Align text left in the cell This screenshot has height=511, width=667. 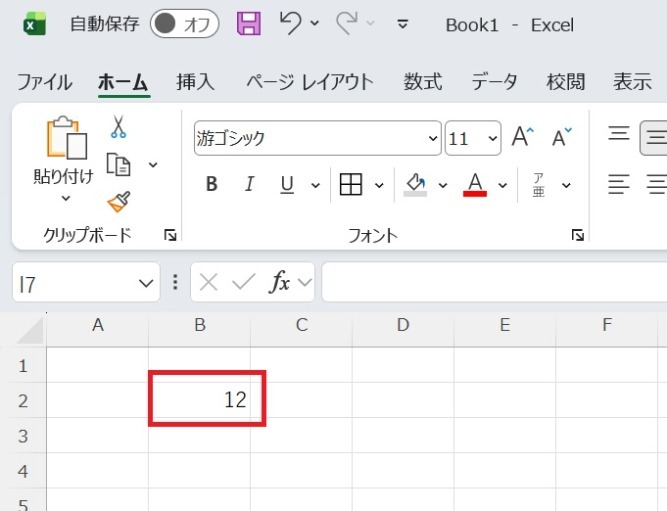619,185
